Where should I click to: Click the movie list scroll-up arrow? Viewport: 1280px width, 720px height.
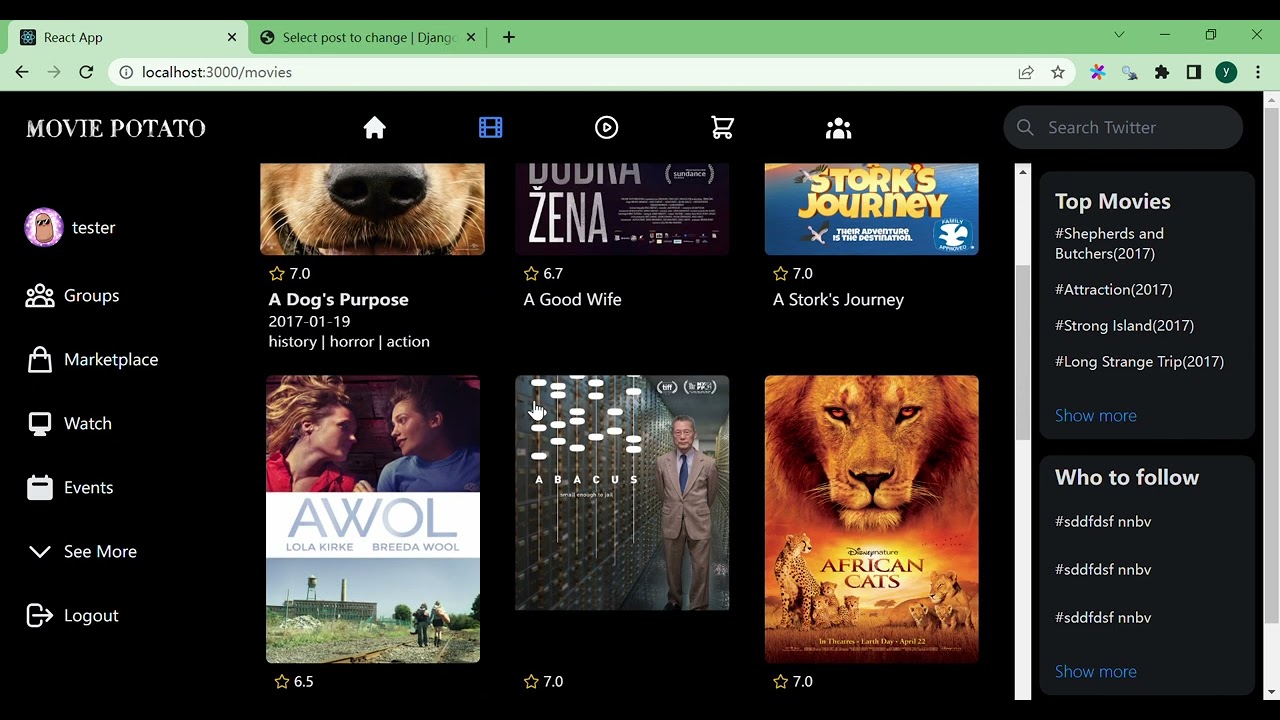(x=1023, y=172)
